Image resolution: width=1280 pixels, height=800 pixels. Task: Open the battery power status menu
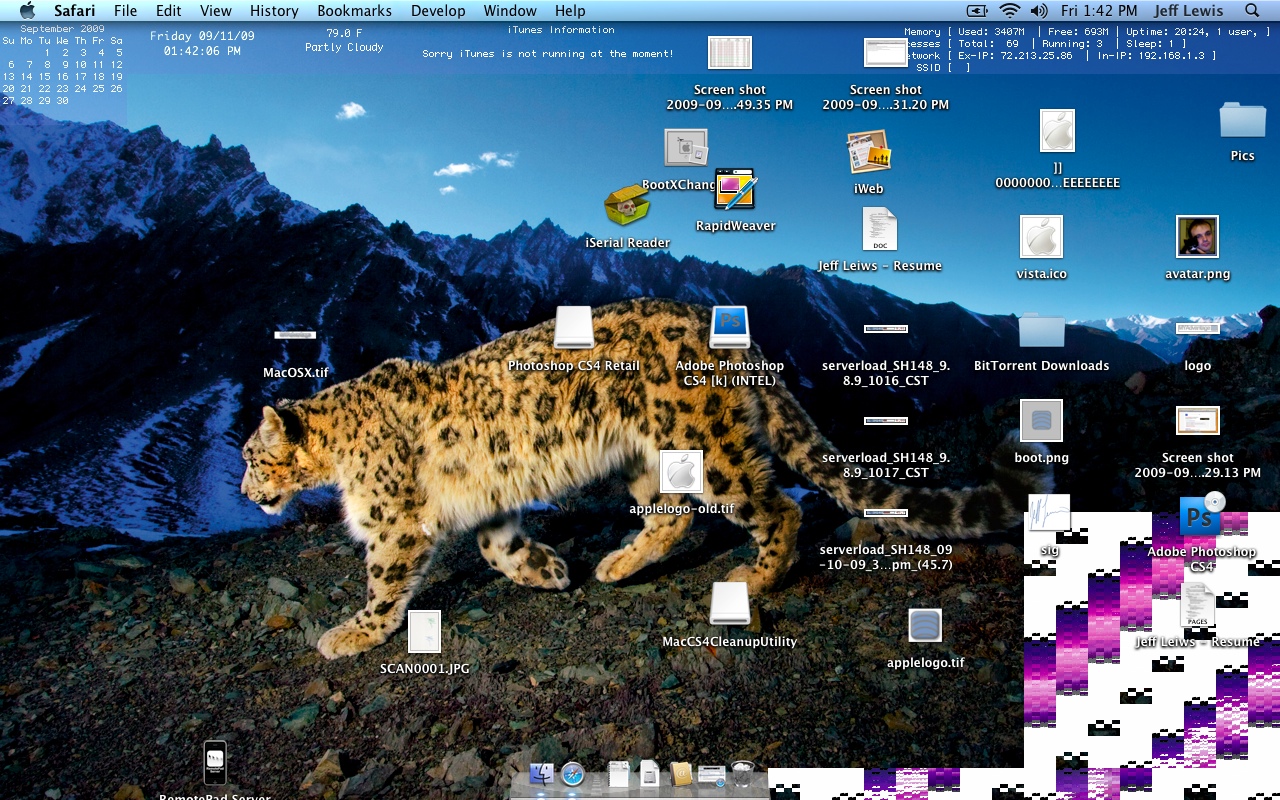977,11
